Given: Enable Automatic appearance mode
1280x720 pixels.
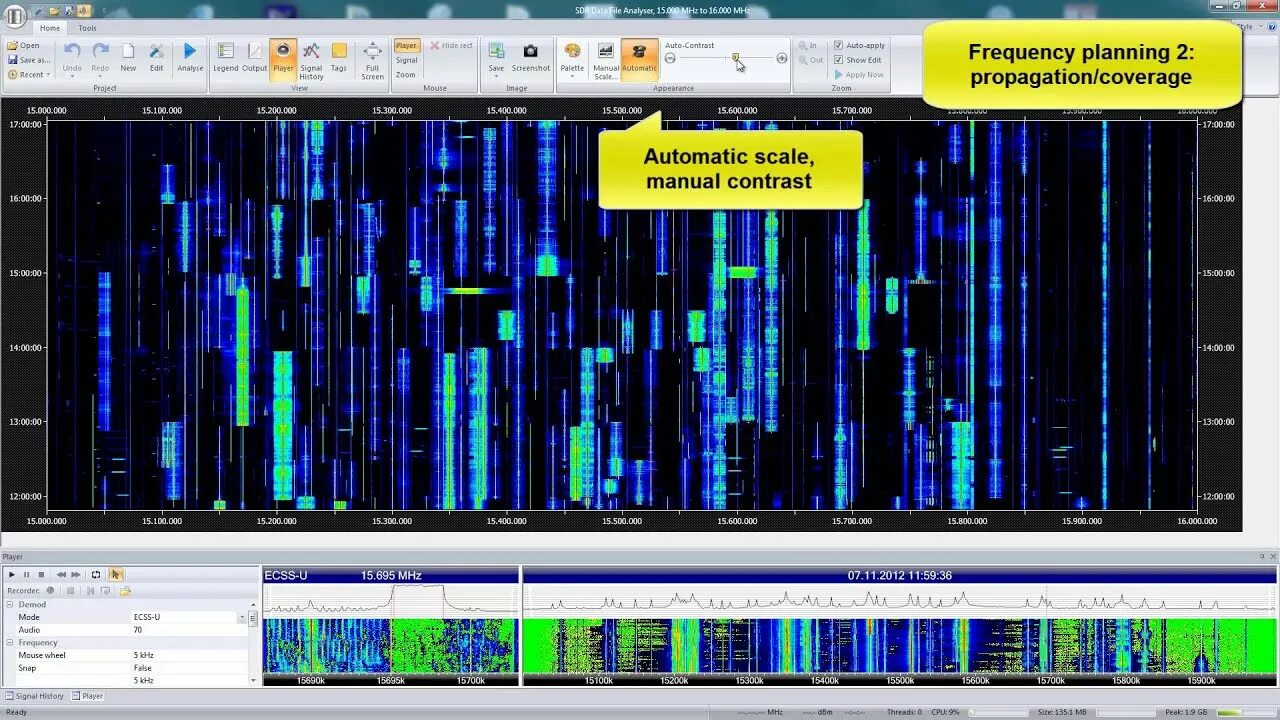Looking at the screenshot, I should (x=638, y=60).
